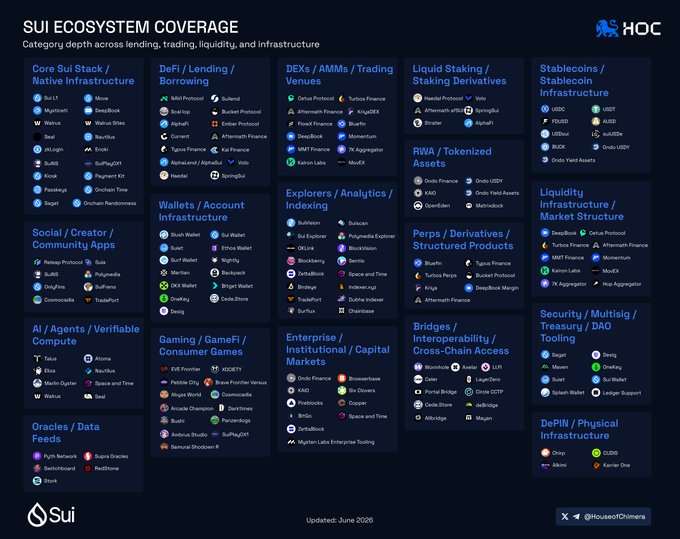680x539 pixels.
Task: Click the "EVE Frontier" label
Action: click(x=186, y=369)
